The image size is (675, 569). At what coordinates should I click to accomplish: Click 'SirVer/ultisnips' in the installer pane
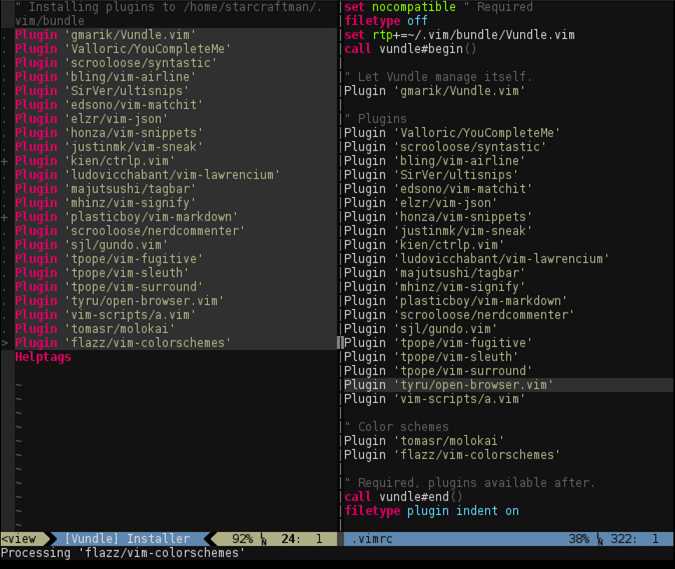pos(102,91)
